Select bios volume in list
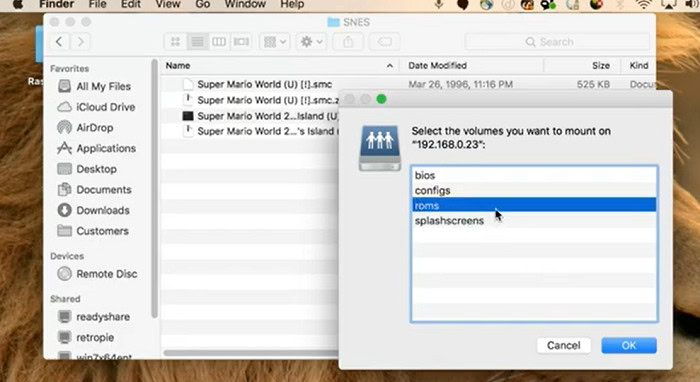This screenshot has width=700, height=382. point(534,175)
